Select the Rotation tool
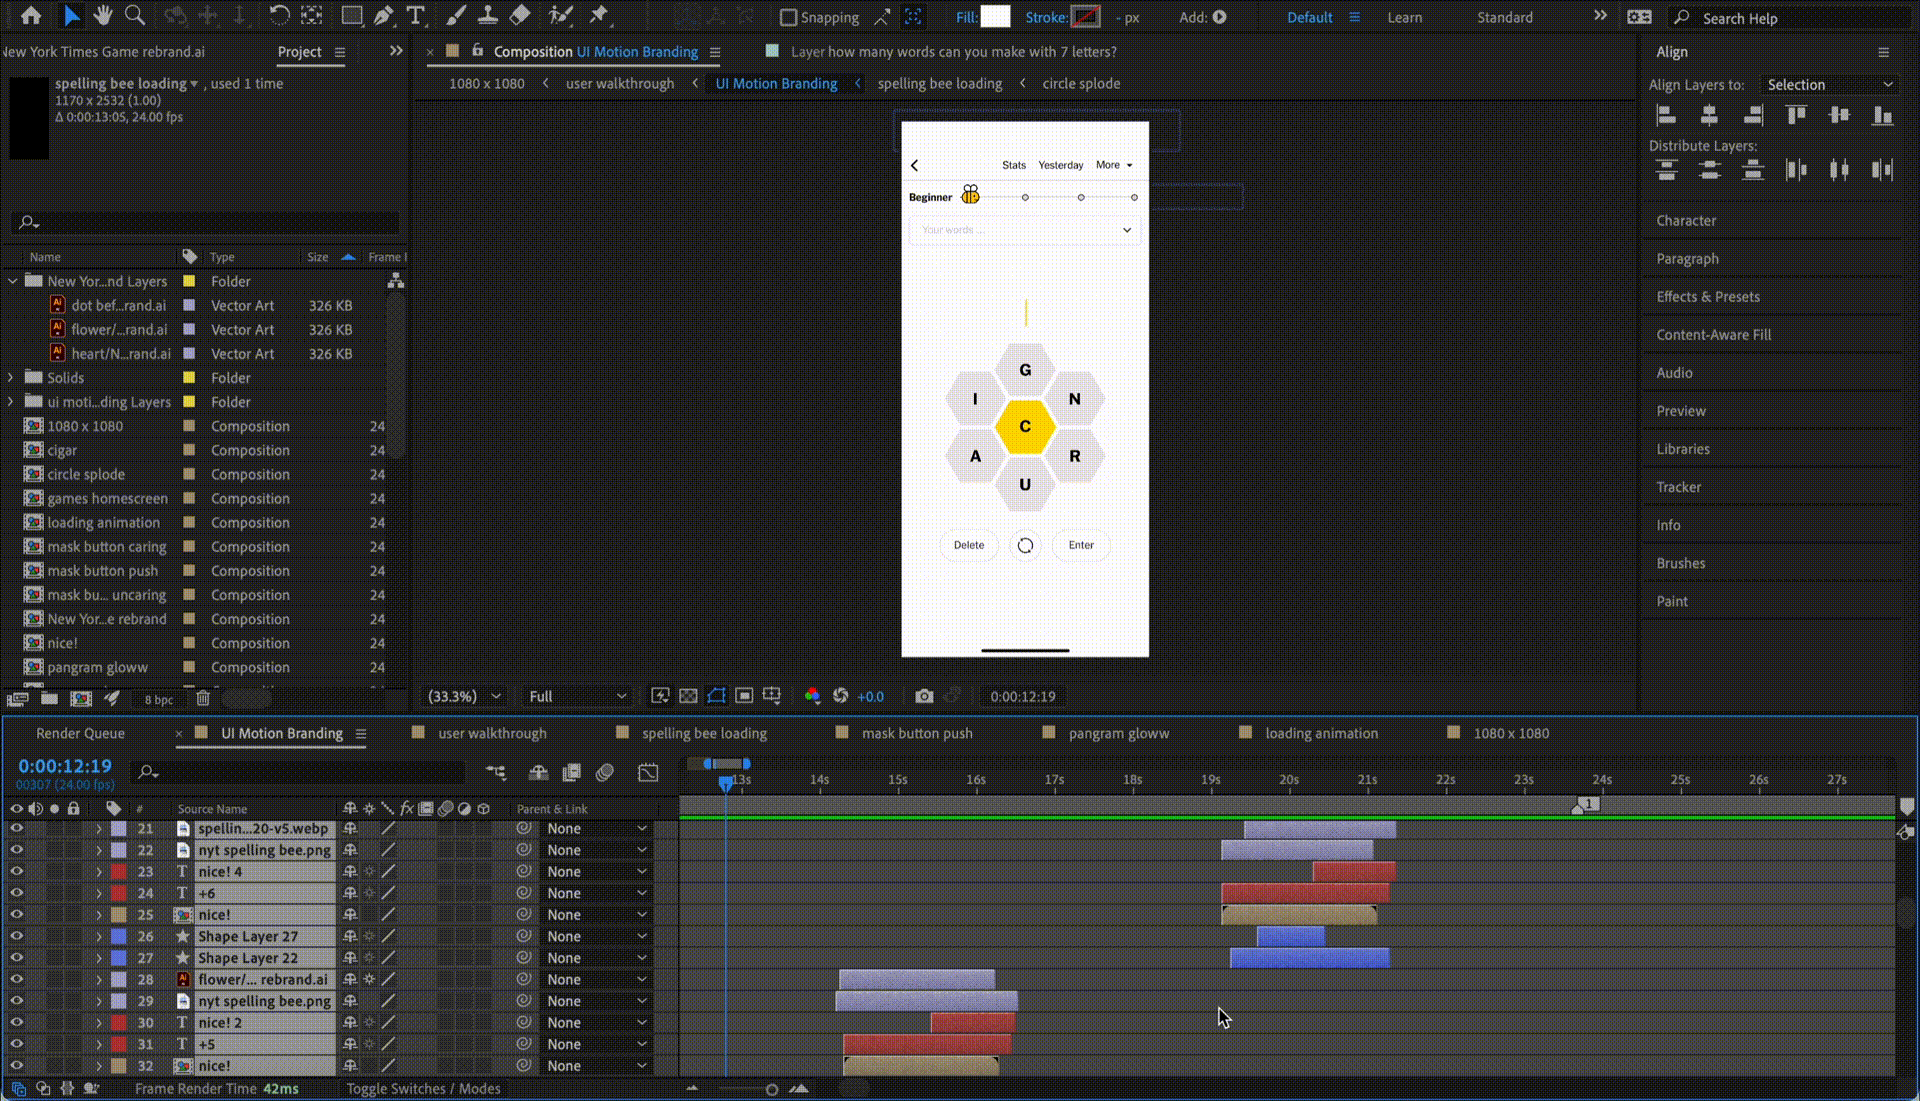This screenshot has width=1920, height=1101. pos(279,15)
